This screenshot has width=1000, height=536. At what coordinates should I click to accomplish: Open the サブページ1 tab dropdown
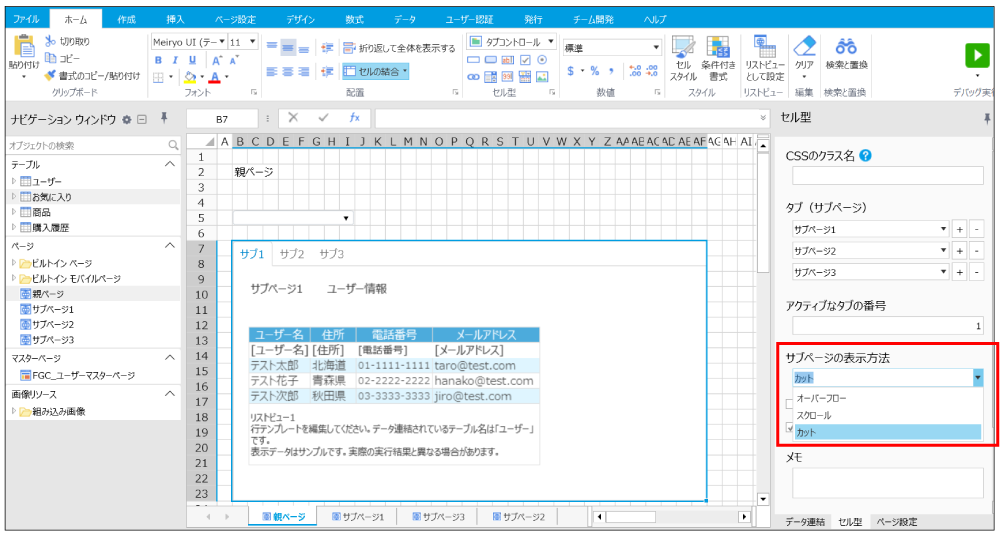tap(943, 229)
